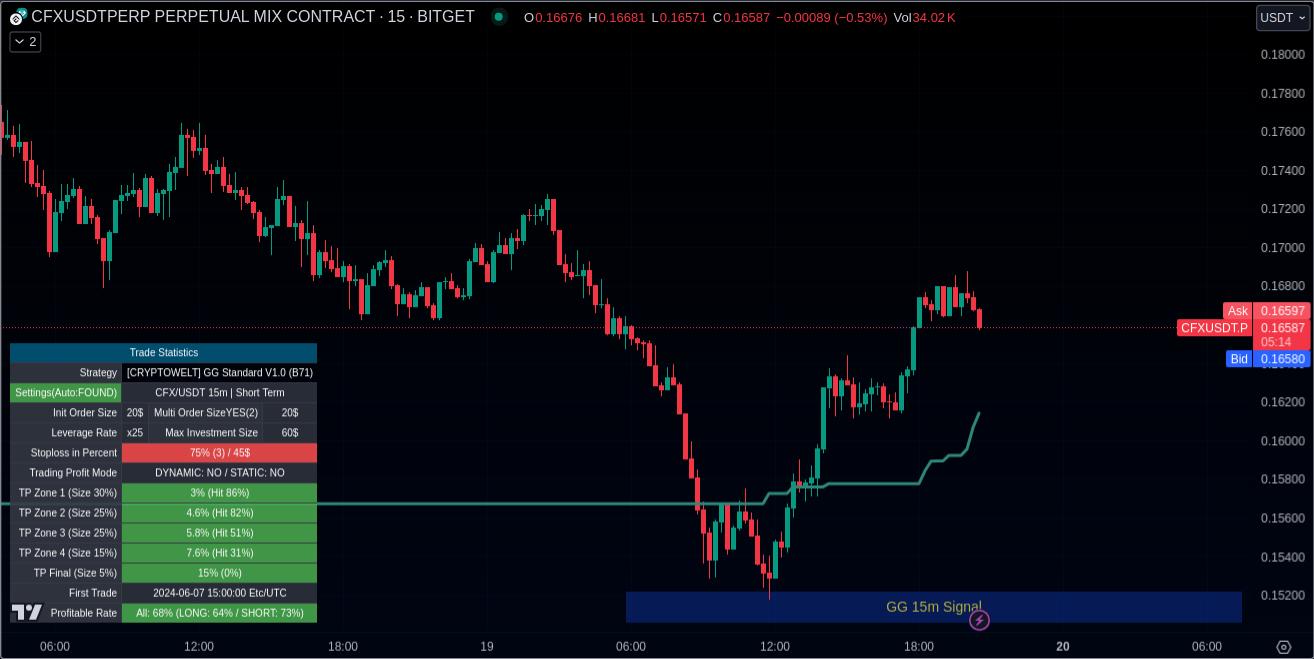Click the green market status dot
1314x659 pixels.
click(498, 17)
